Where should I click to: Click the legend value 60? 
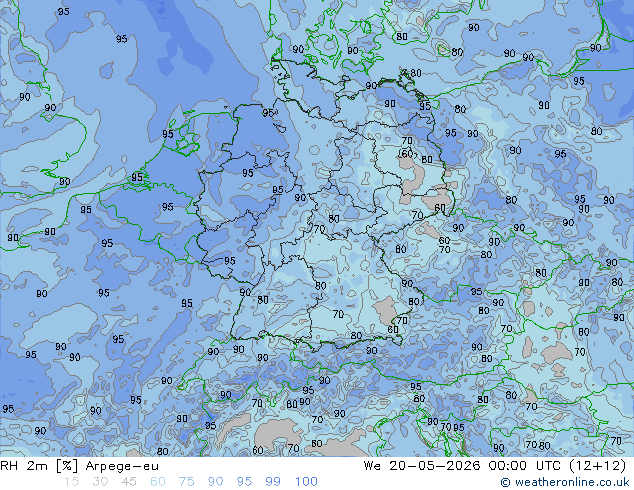click(x=158, y=482)
